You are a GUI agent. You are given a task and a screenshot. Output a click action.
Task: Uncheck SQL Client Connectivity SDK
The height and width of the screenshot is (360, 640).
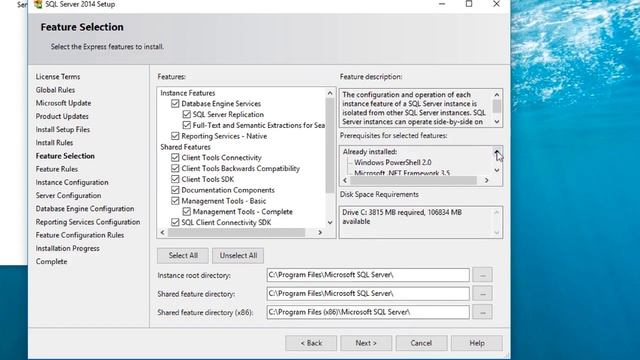point(175,222)
